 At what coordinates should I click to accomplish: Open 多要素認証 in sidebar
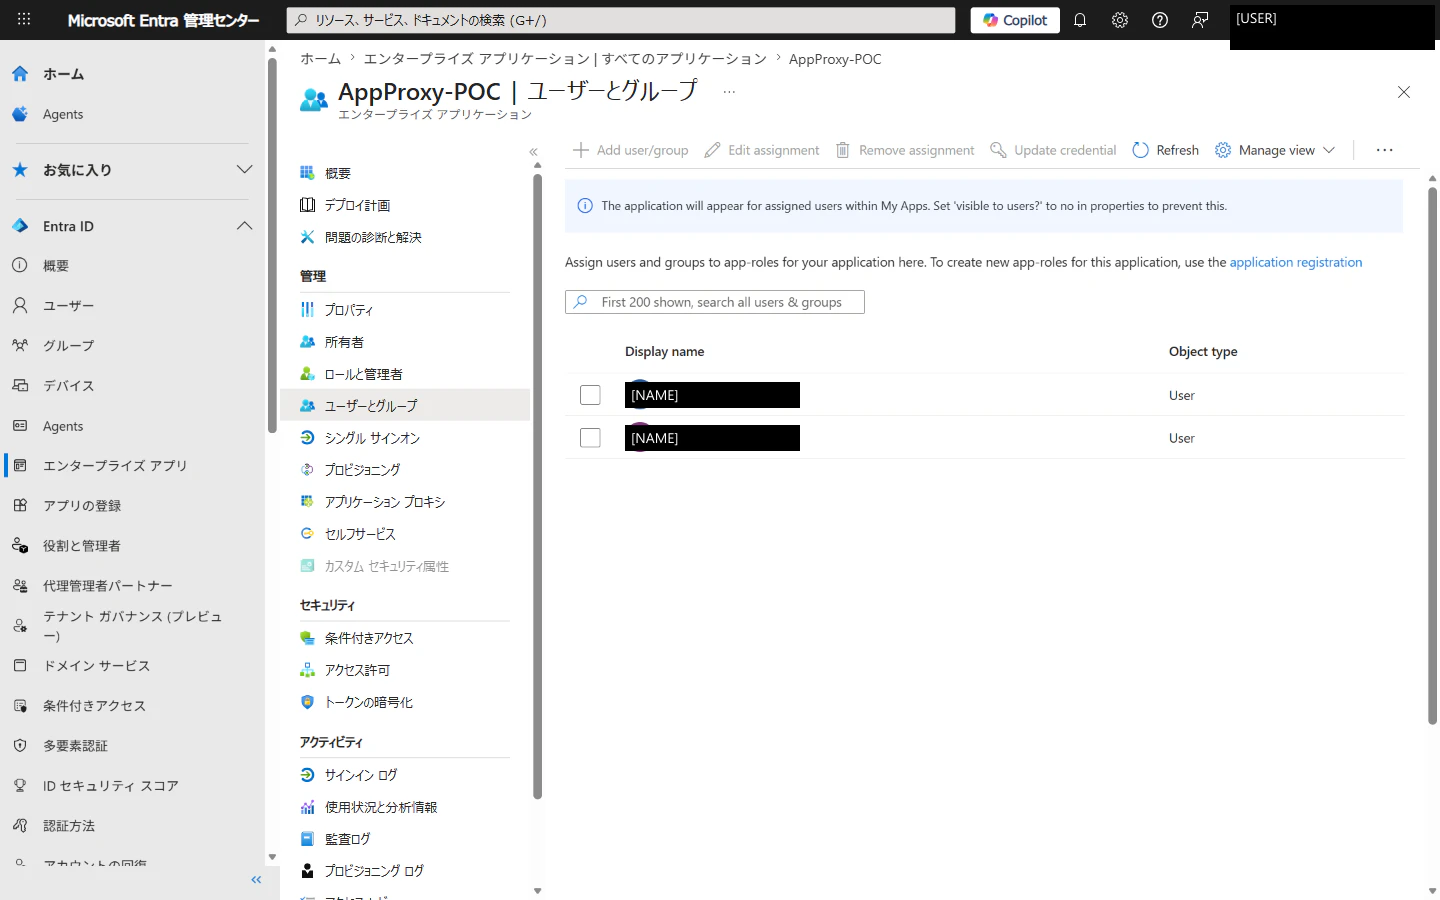click(75, 746)
